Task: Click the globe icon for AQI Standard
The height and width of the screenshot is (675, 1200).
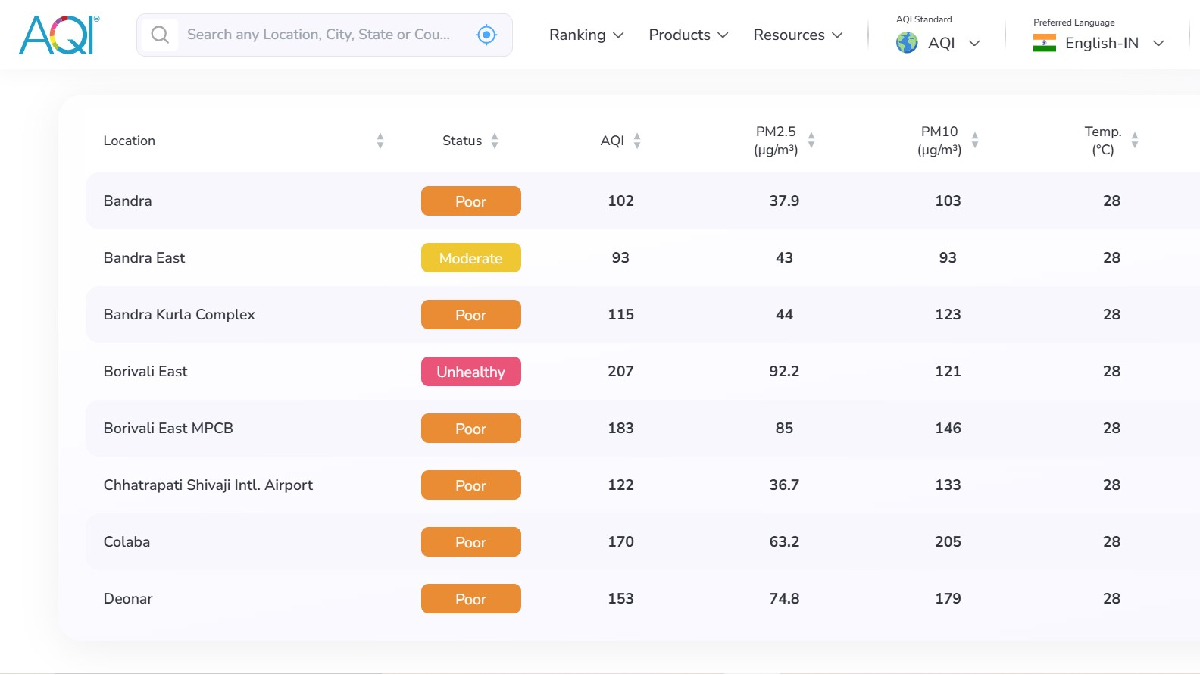Action: point(907,43)
